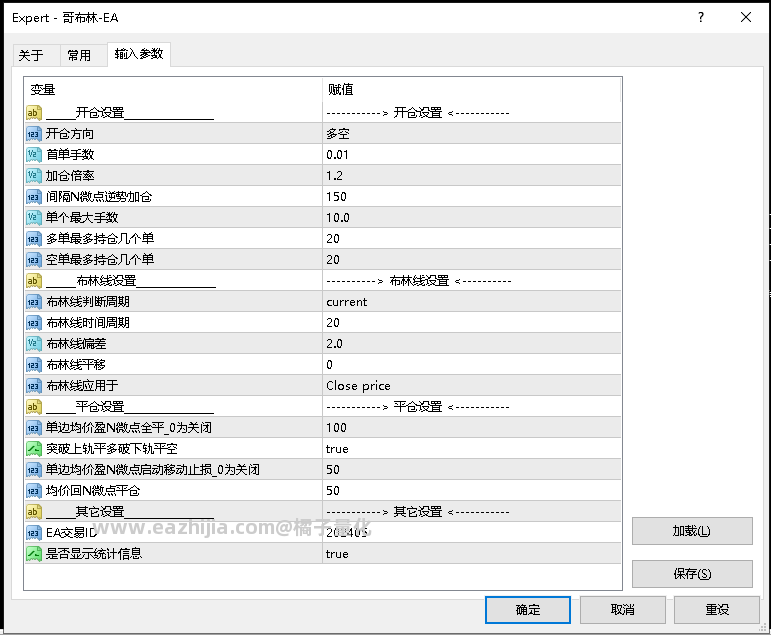Select the 均价回N微点平仓 variable name
Image resolution: width=771 pixels, height=636 pixels.
click(93, 490)
